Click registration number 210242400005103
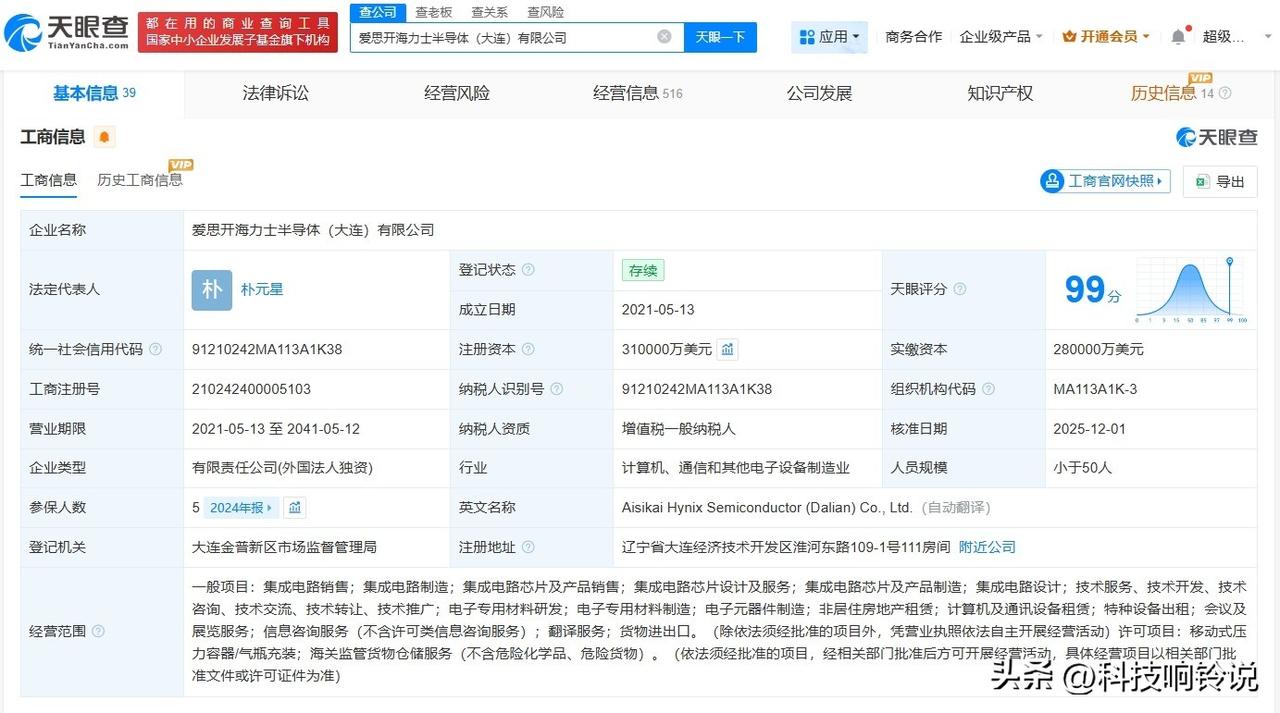Image resolution: width=1280 pixels, height=713 pixels. [251, 389]
